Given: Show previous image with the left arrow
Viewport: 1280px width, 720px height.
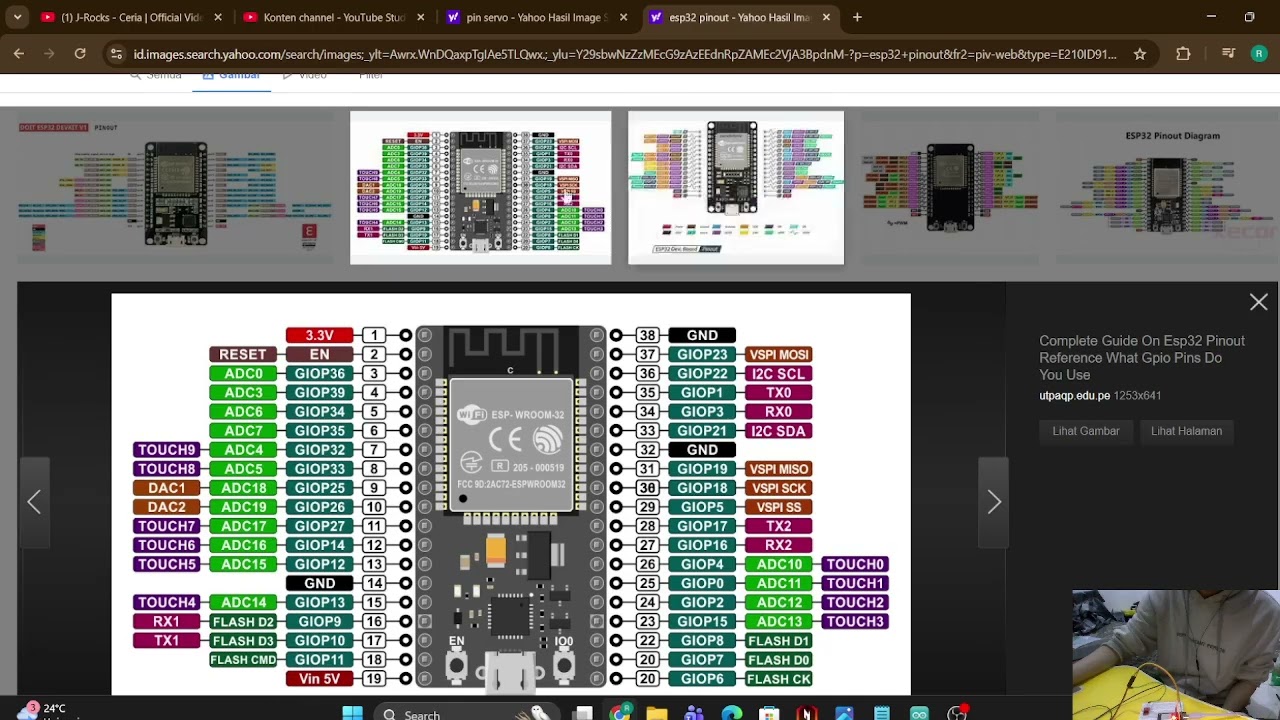Looking at the screenshot, I should point(34,502).
